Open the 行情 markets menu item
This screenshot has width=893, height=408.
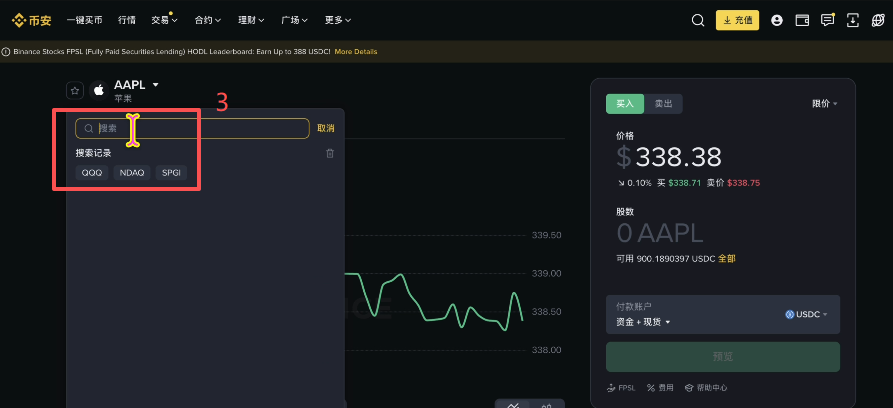tap(127, 20)
